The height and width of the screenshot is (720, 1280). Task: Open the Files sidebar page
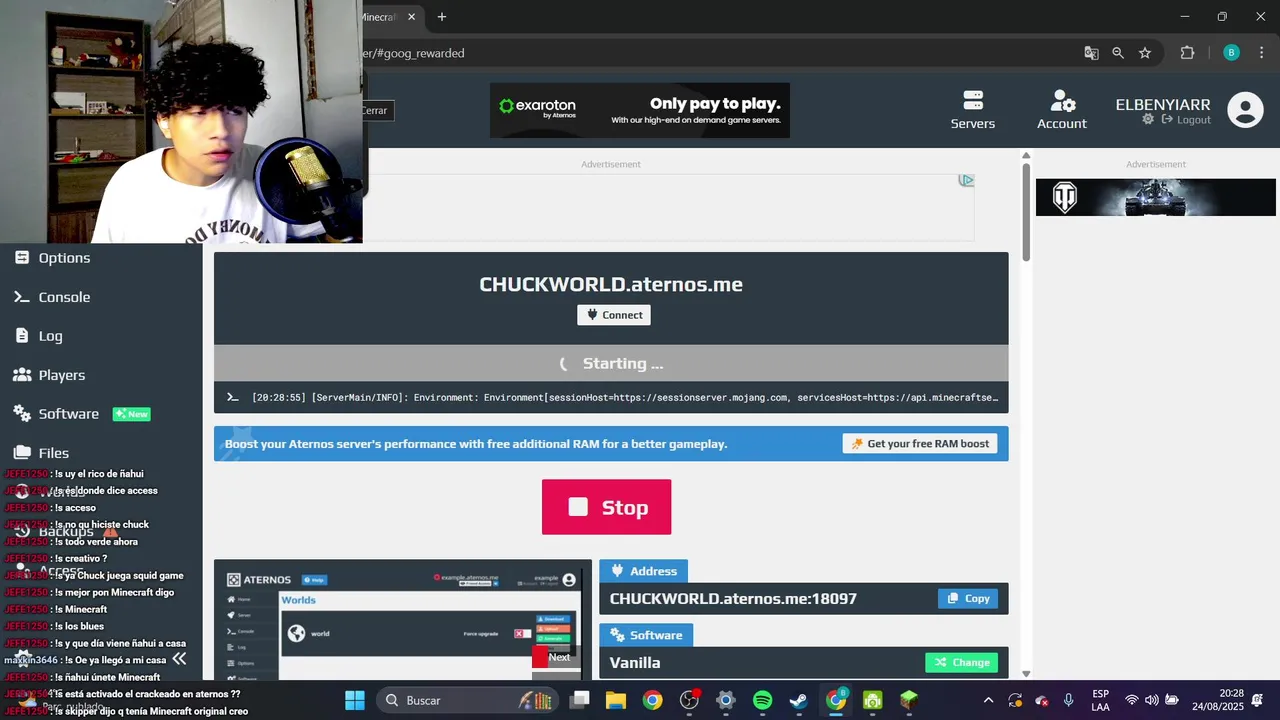[41, 453]
